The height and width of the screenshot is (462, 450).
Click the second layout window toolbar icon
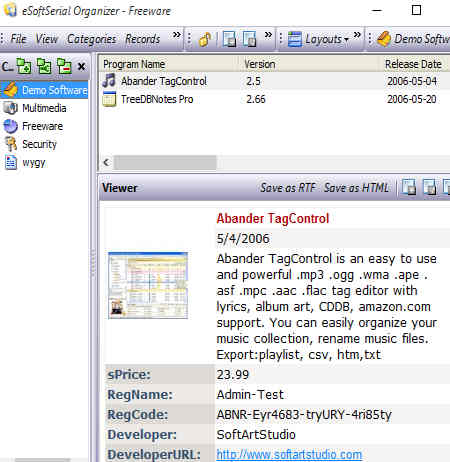(x=250, y=39)
